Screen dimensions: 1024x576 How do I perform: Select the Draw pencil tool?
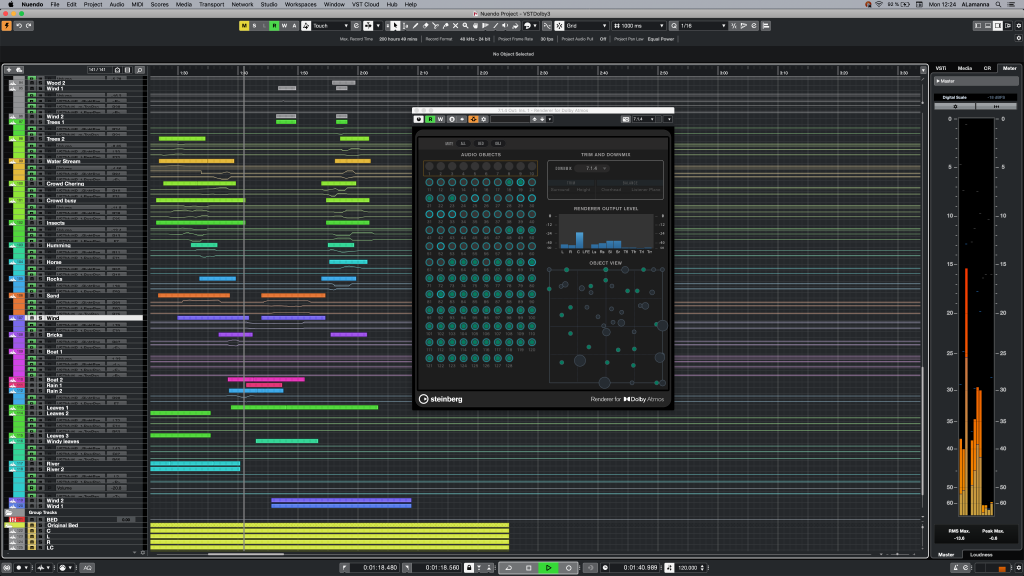coord(415,26)
